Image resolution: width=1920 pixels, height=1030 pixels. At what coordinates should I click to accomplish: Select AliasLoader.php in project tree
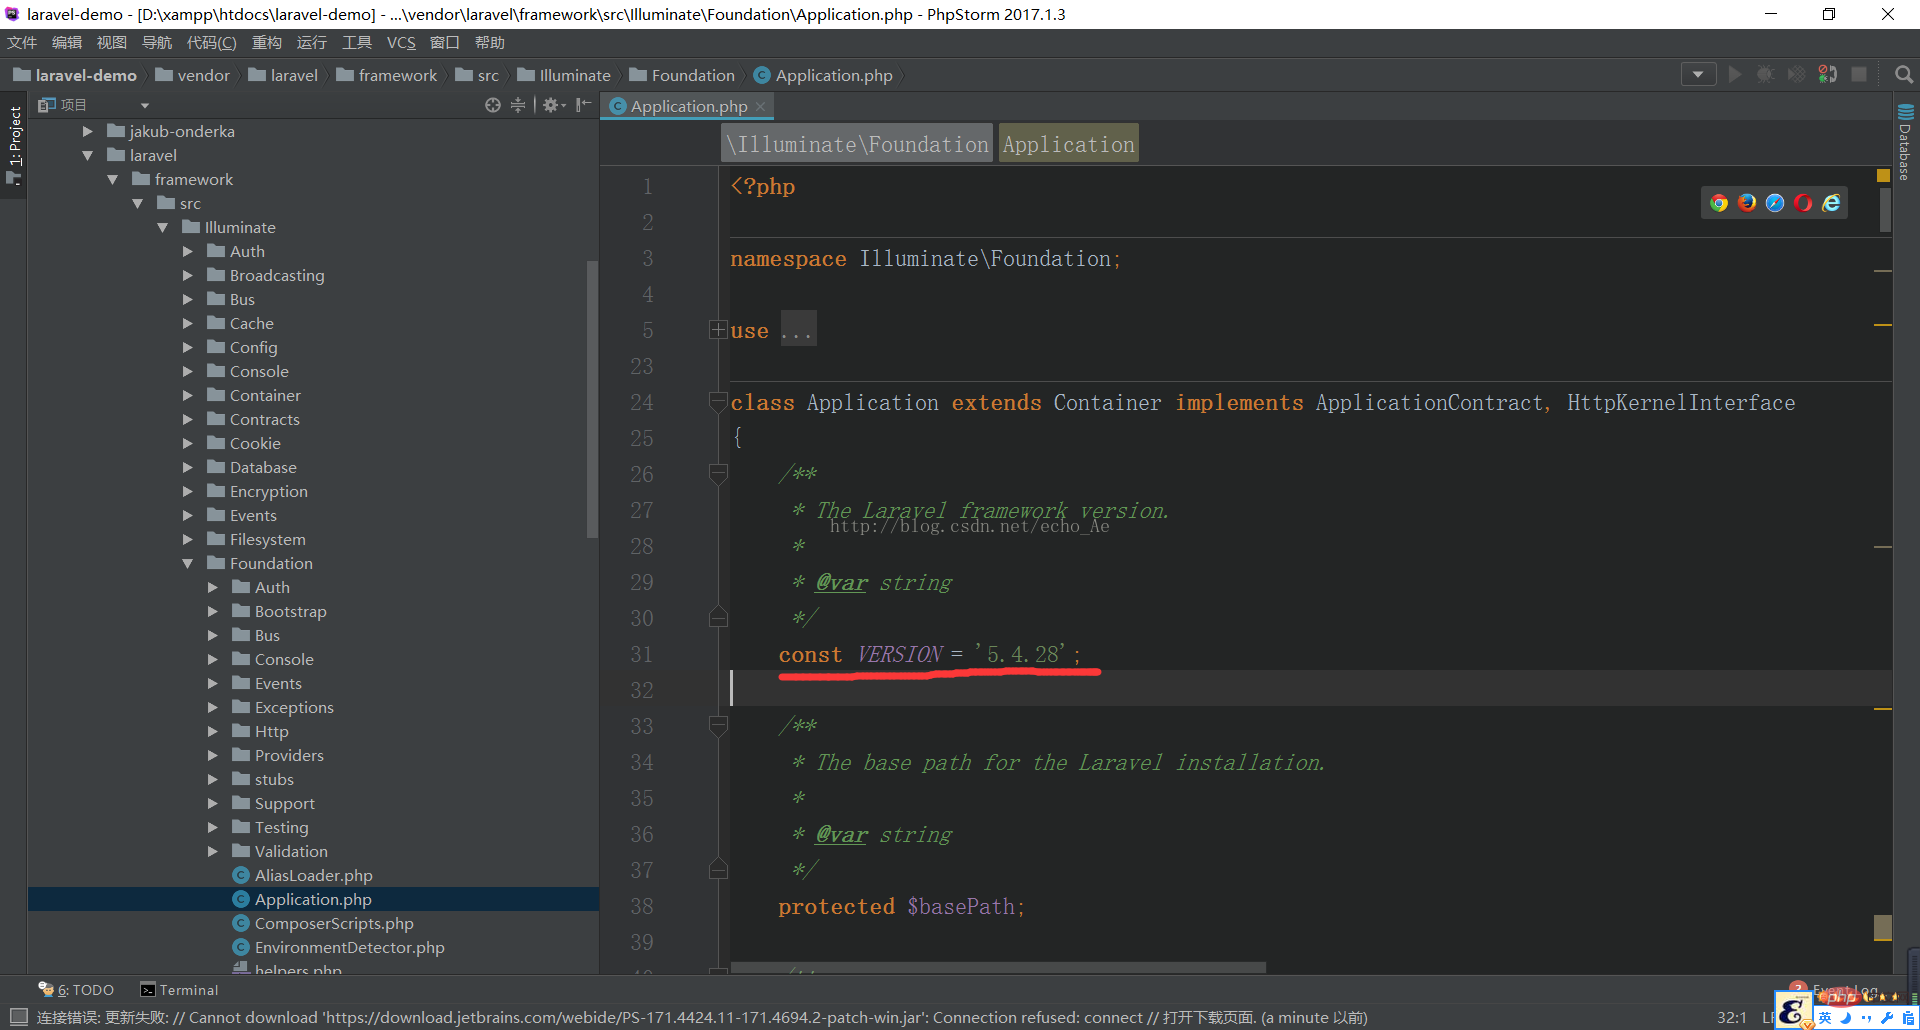coord(313,876)
